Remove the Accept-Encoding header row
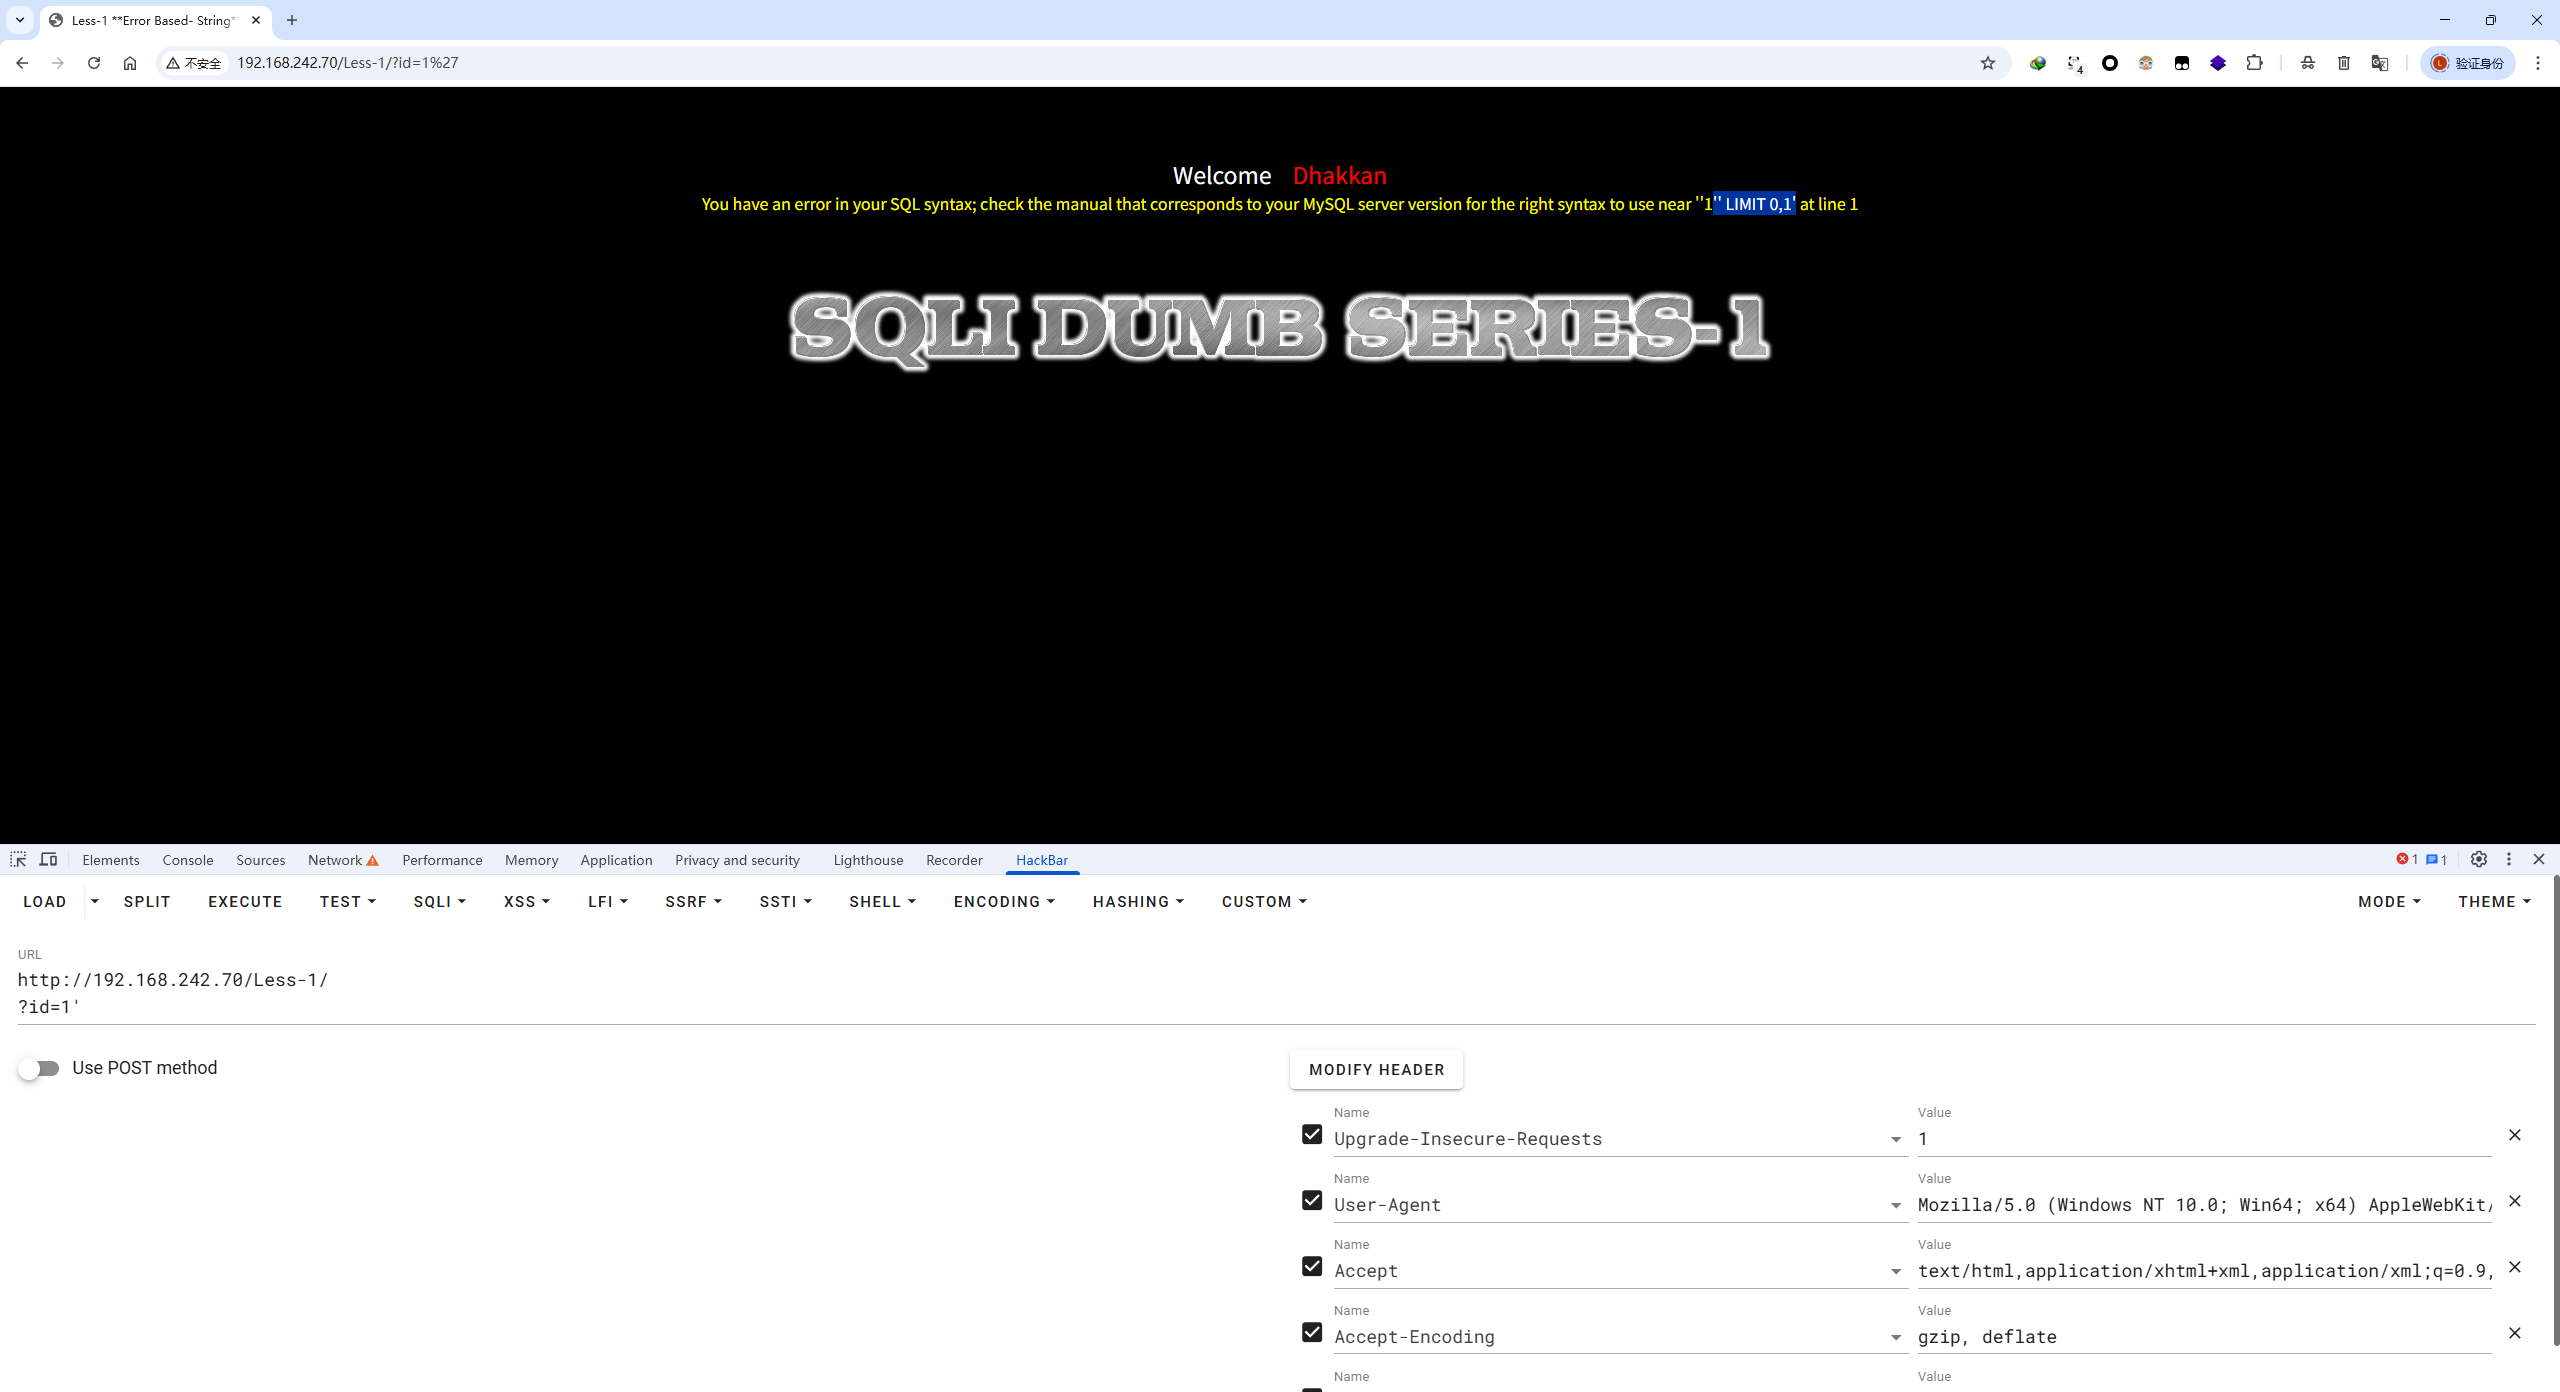 [2515, 1333]
